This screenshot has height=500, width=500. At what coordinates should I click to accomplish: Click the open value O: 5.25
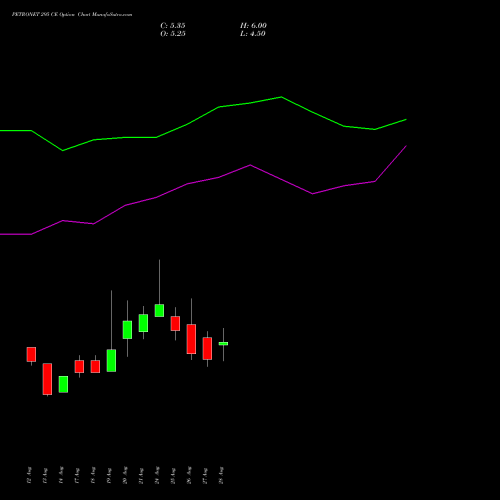[173, 34]
